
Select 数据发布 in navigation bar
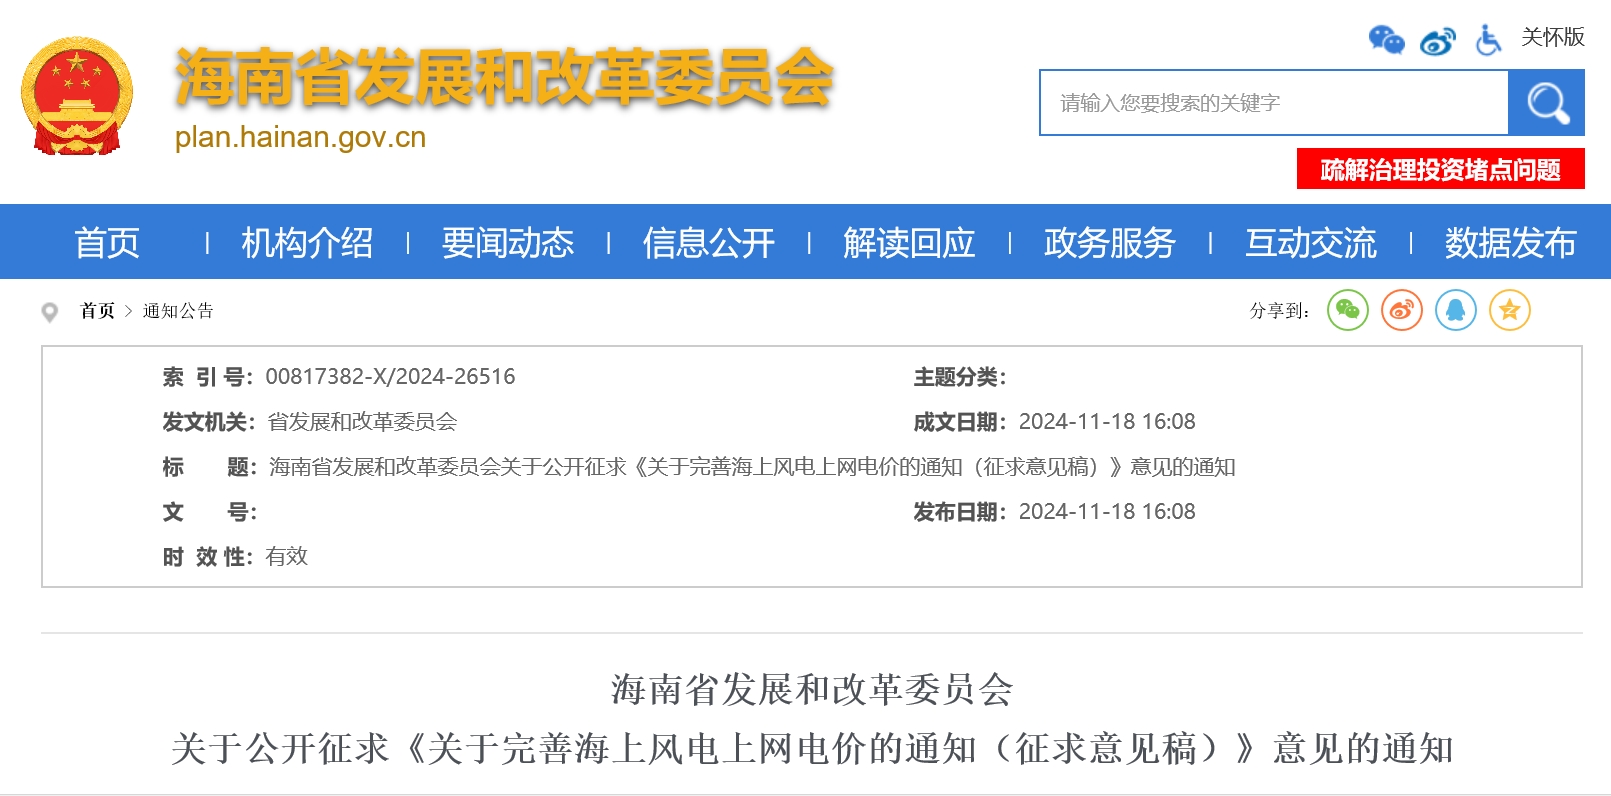[x=1510, y=243]
